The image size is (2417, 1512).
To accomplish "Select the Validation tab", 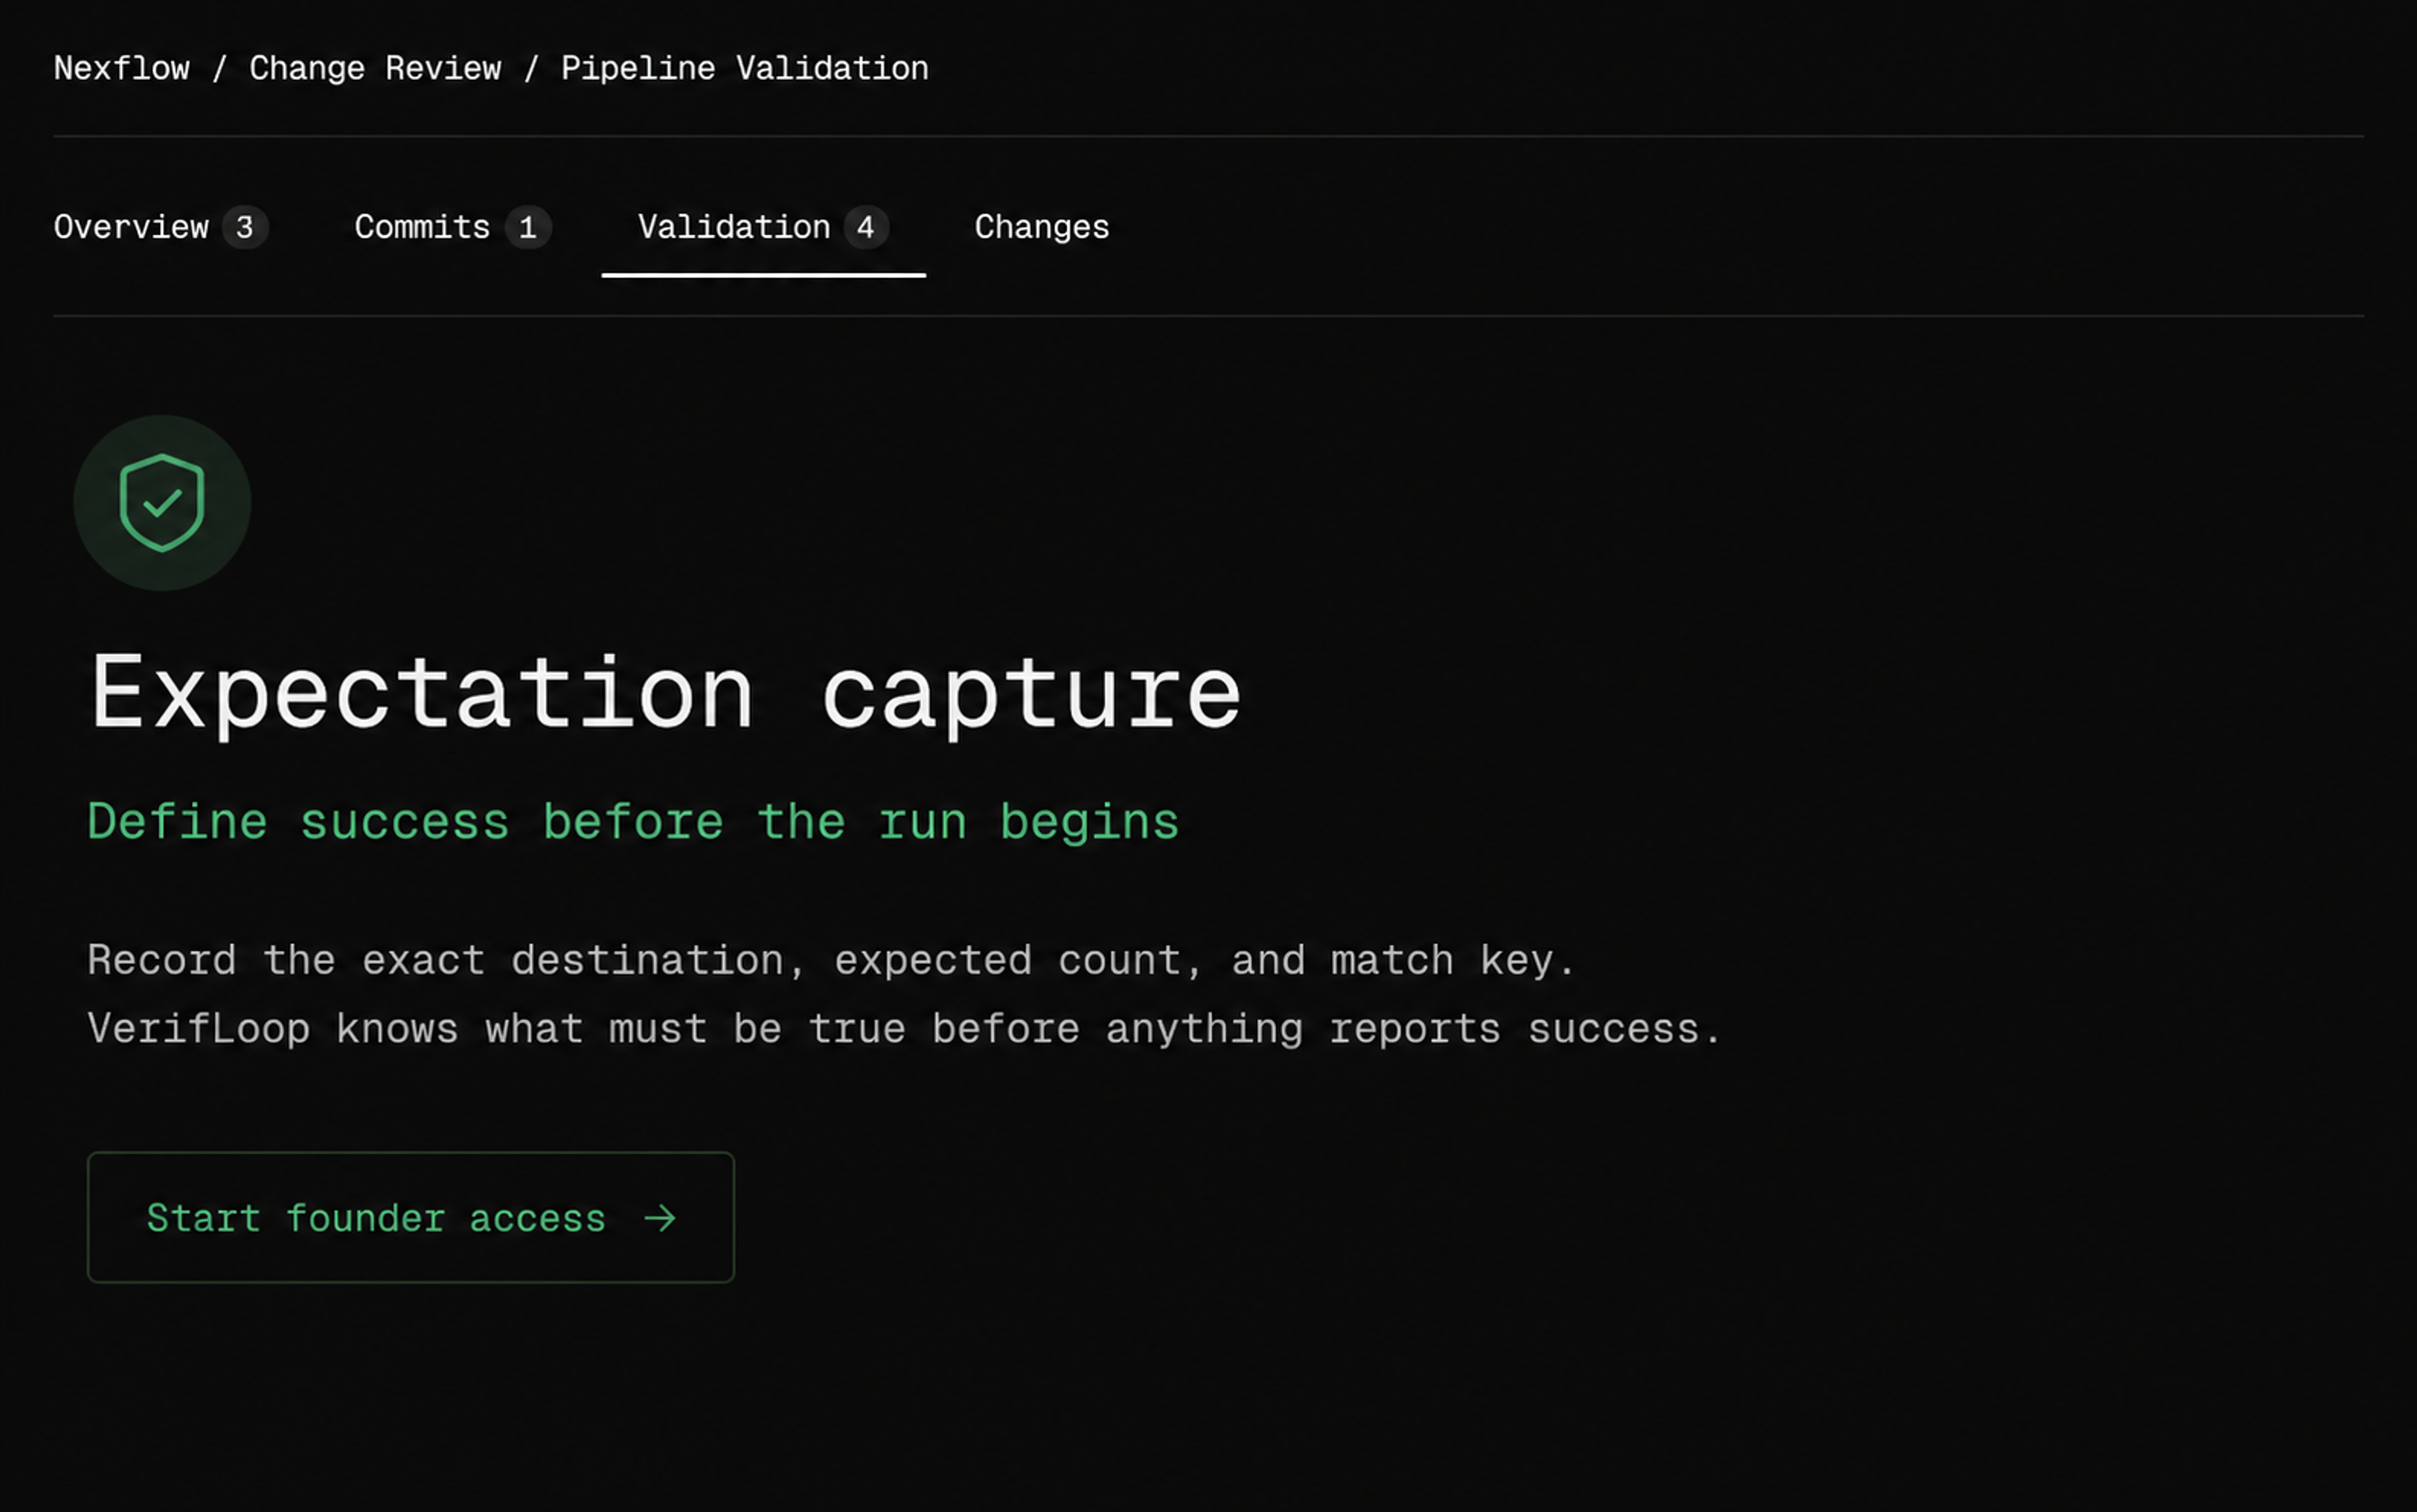I will (763, 227).
